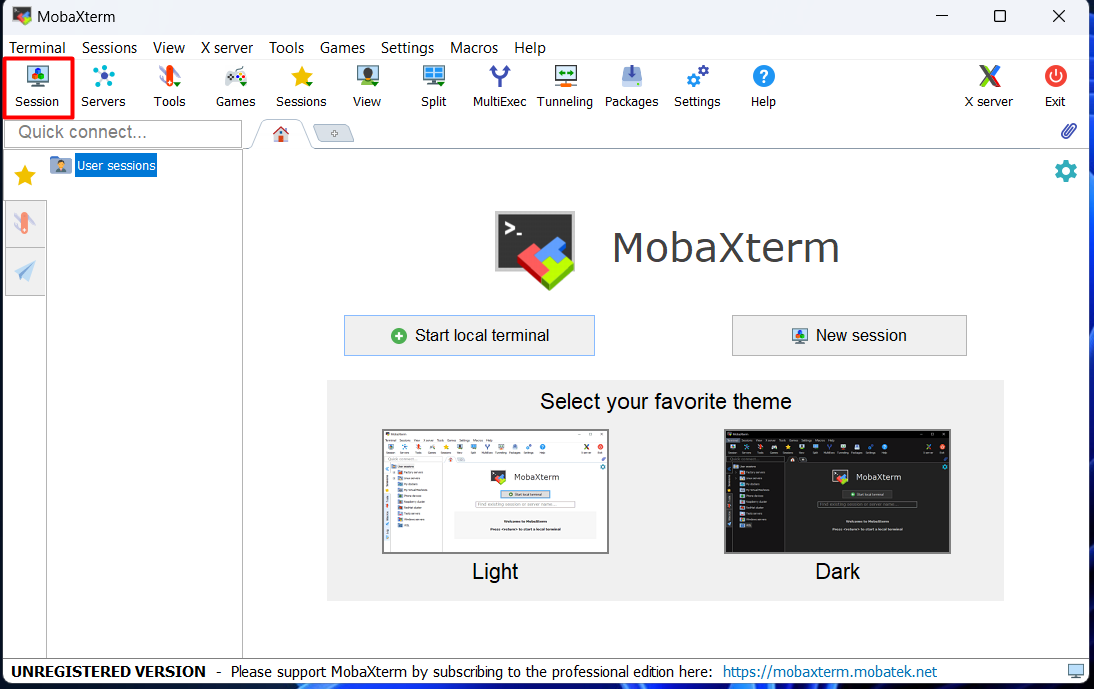Open the Settings menu in menu bar
1094x689 pixels.
tap(407, 47)
